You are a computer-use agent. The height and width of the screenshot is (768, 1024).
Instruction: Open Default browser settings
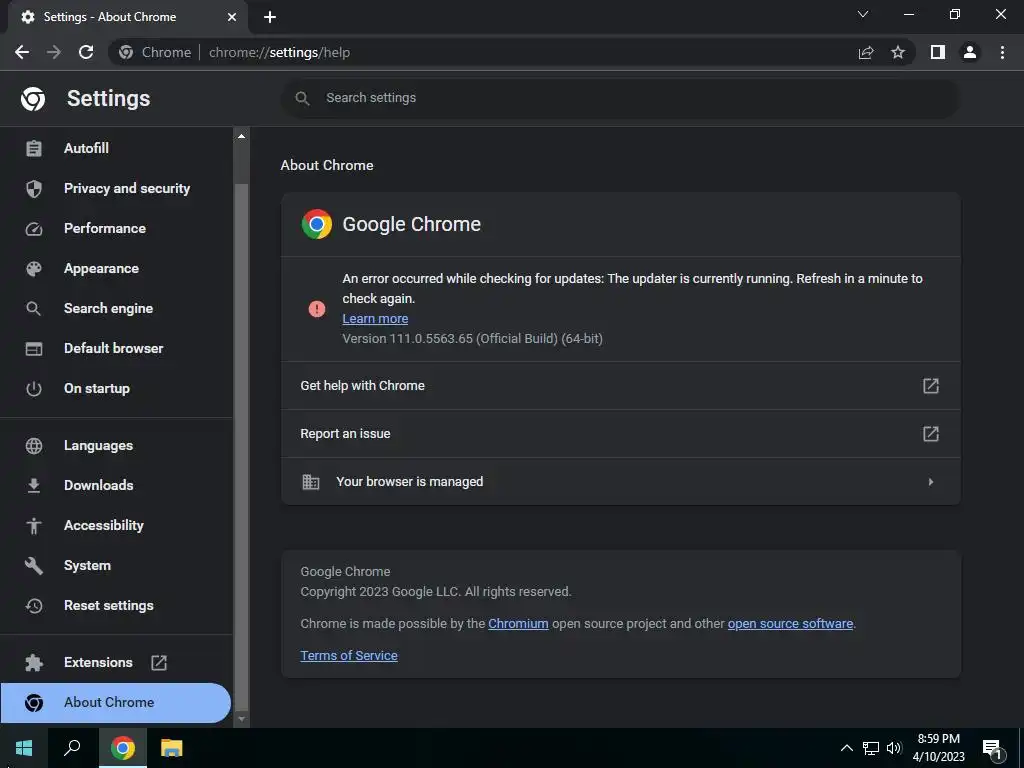116,348
